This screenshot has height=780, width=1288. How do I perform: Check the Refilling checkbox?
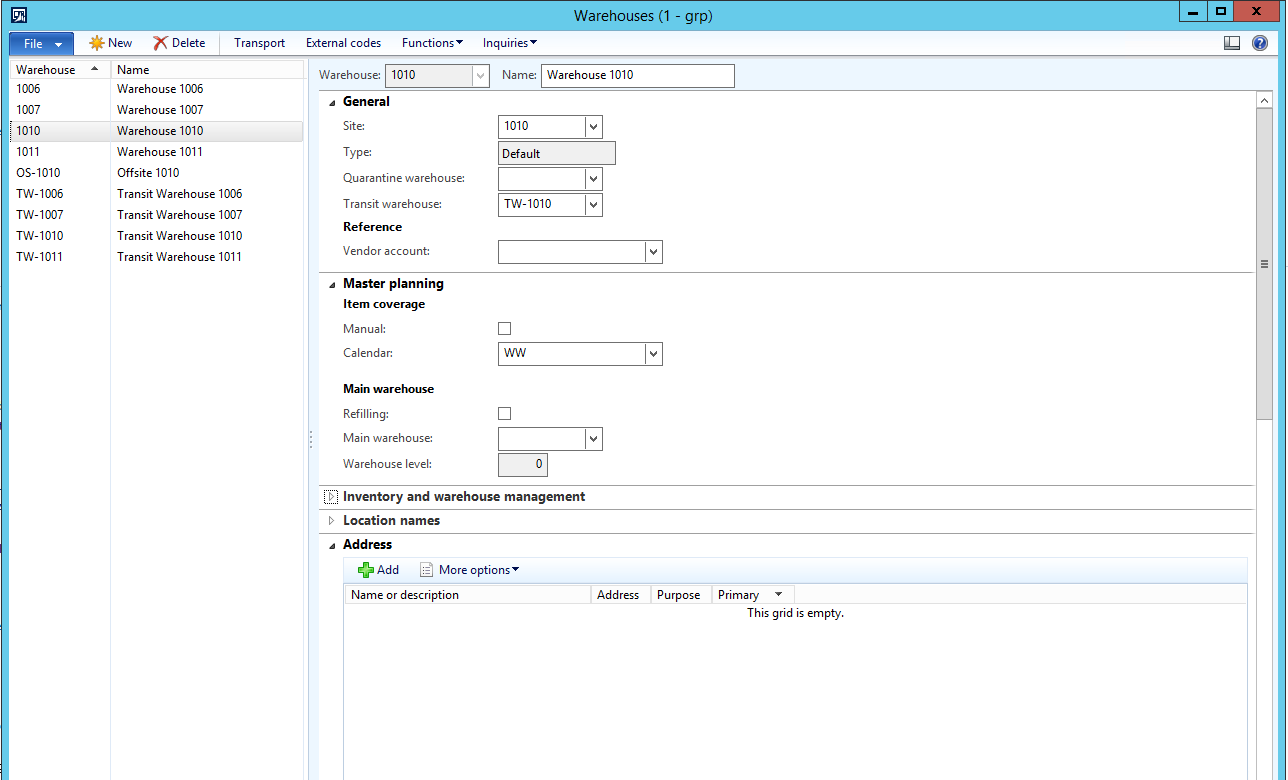tap(504, 413)
